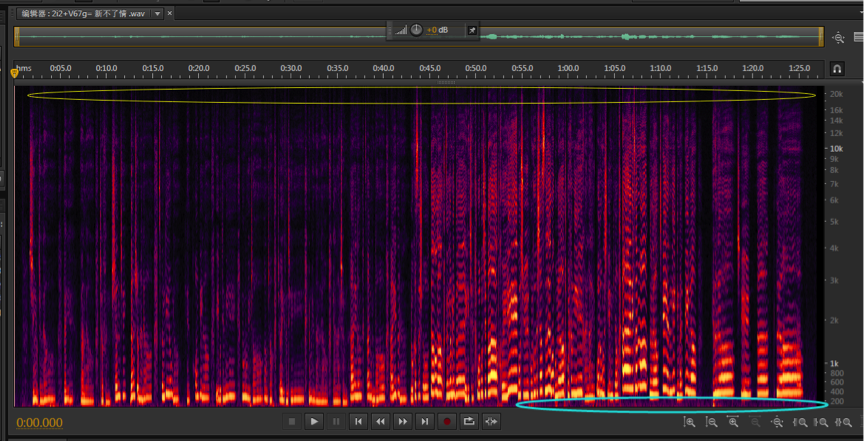
Task: Click the red Record button
Action: click(447, 422)
